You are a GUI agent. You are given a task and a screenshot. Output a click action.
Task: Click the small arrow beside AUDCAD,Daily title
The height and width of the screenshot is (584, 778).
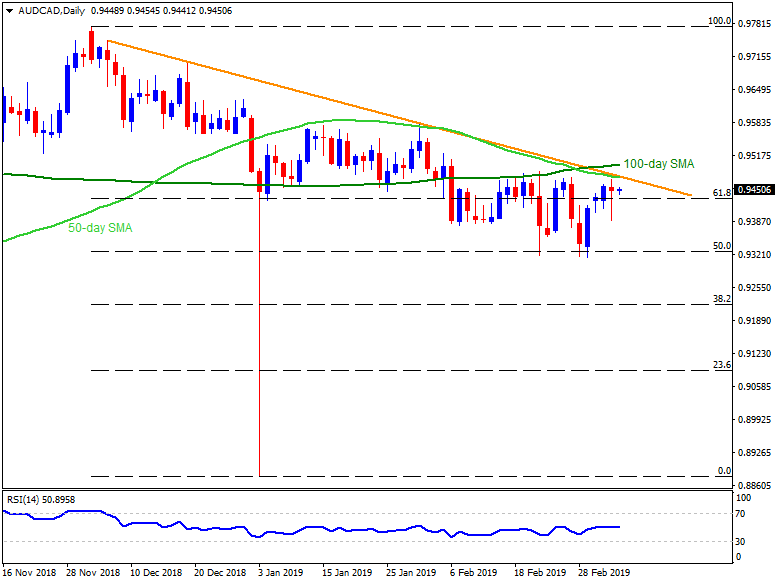[7, 10]
